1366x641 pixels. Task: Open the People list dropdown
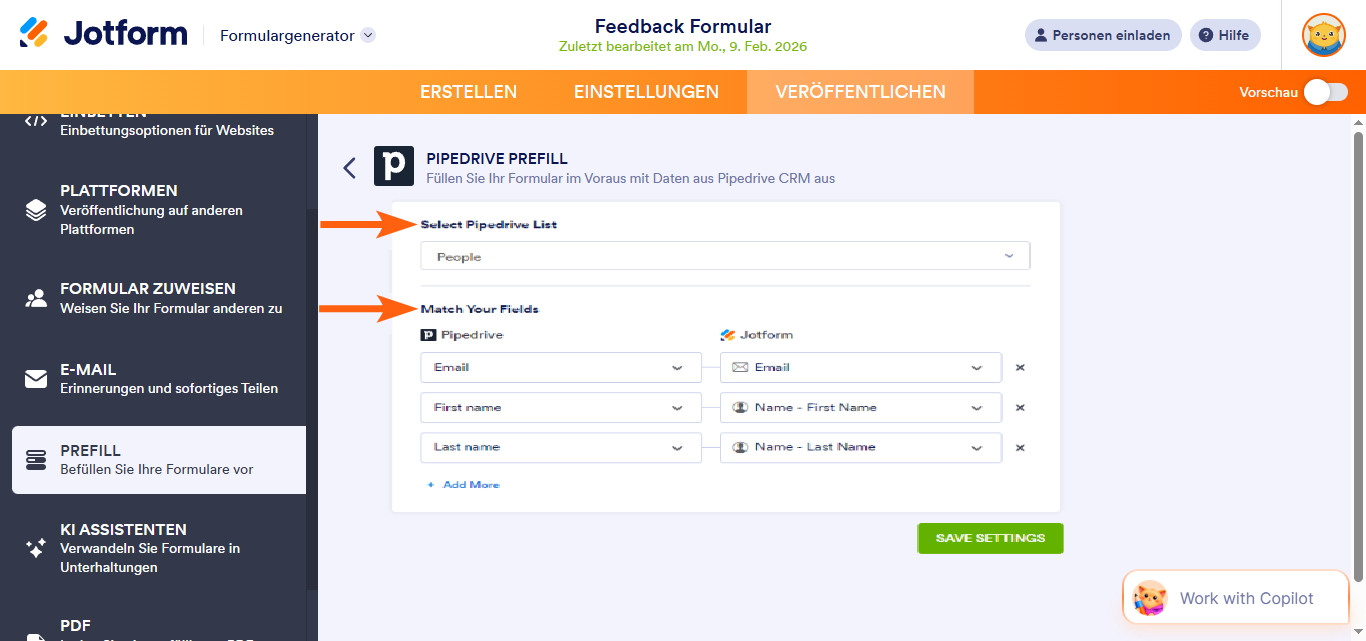tap(724, 255)
